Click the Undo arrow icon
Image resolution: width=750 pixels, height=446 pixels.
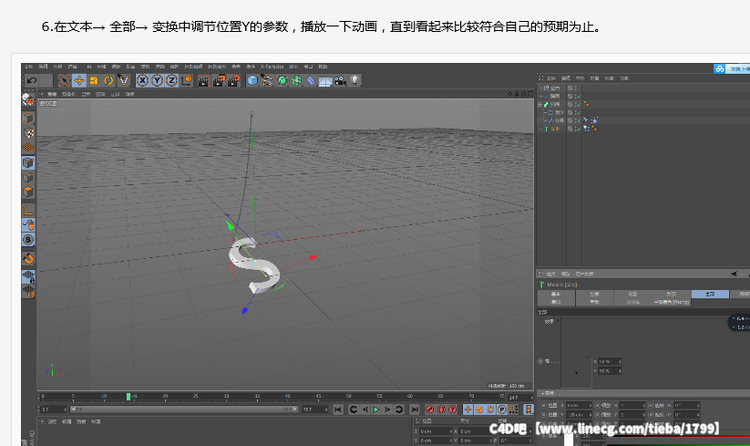[32, 80]
